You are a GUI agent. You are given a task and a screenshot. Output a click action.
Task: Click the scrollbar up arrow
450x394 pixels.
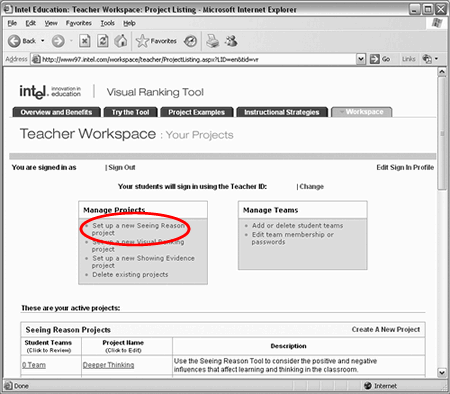(x=442, y=71)
